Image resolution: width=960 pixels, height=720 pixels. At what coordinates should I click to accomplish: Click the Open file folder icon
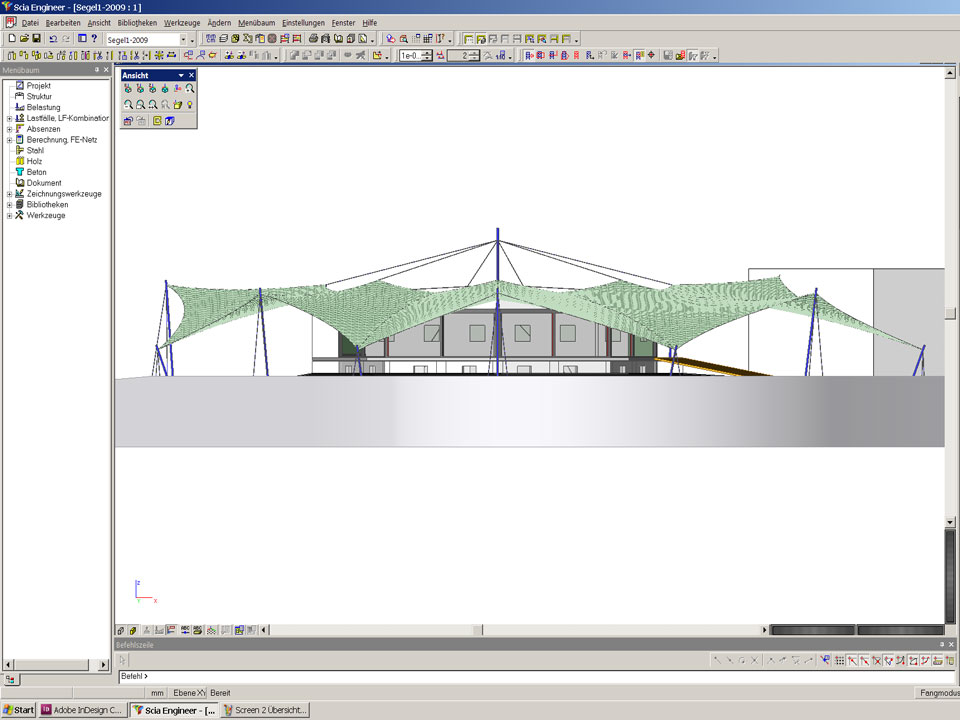[23, 39]
